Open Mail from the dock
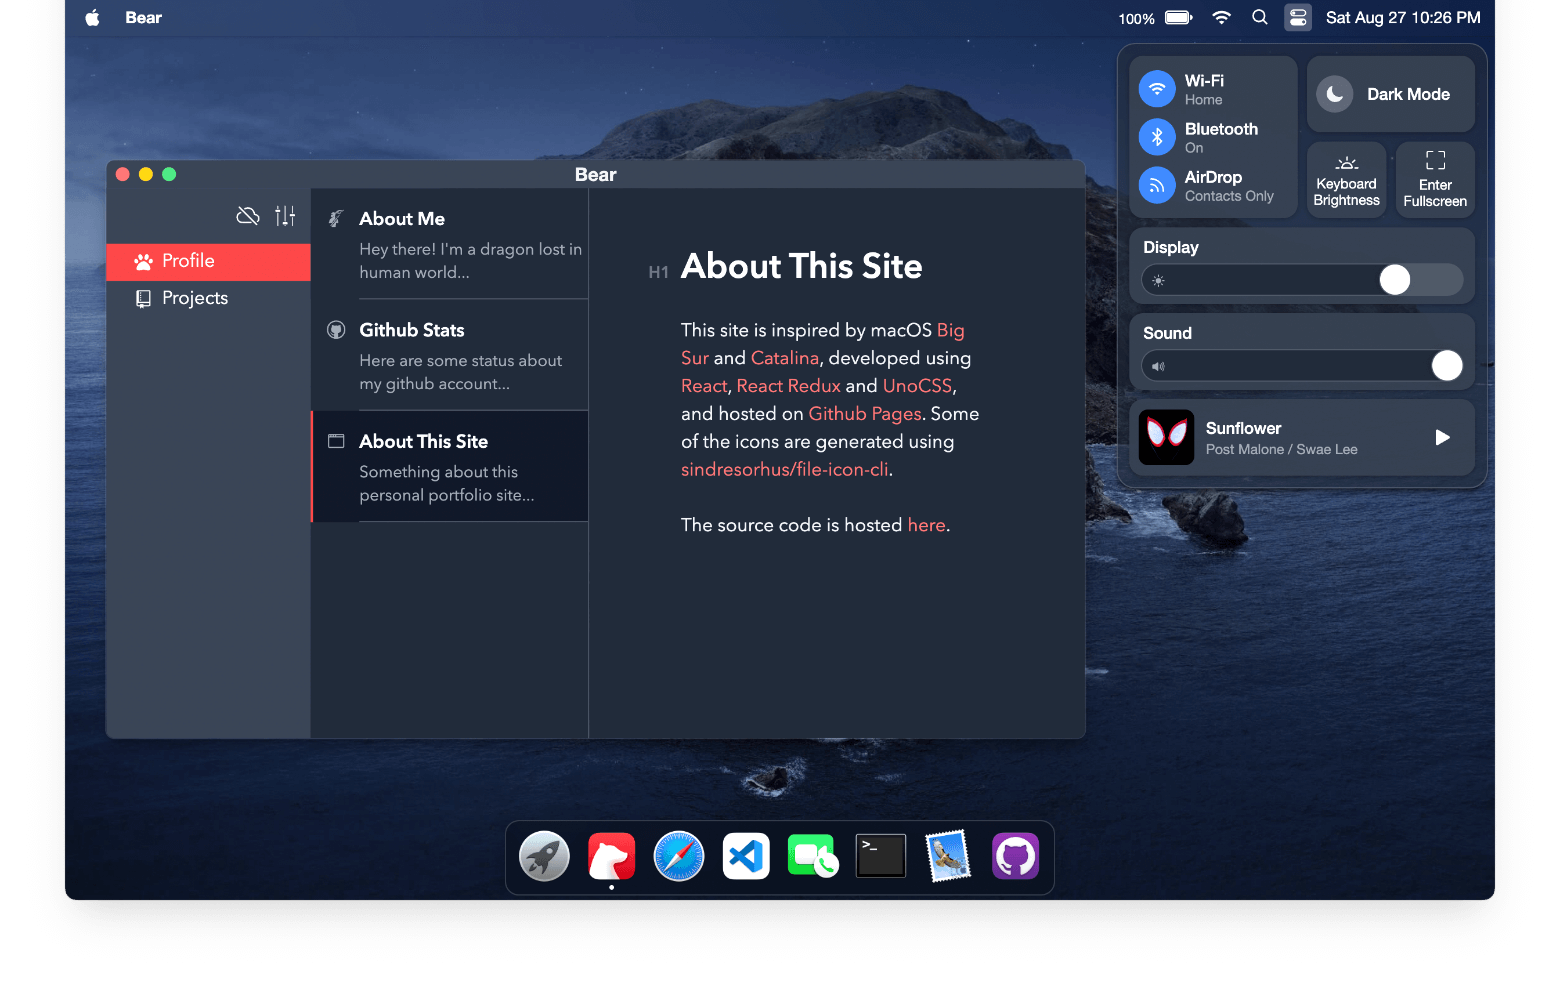 [948, 857]
